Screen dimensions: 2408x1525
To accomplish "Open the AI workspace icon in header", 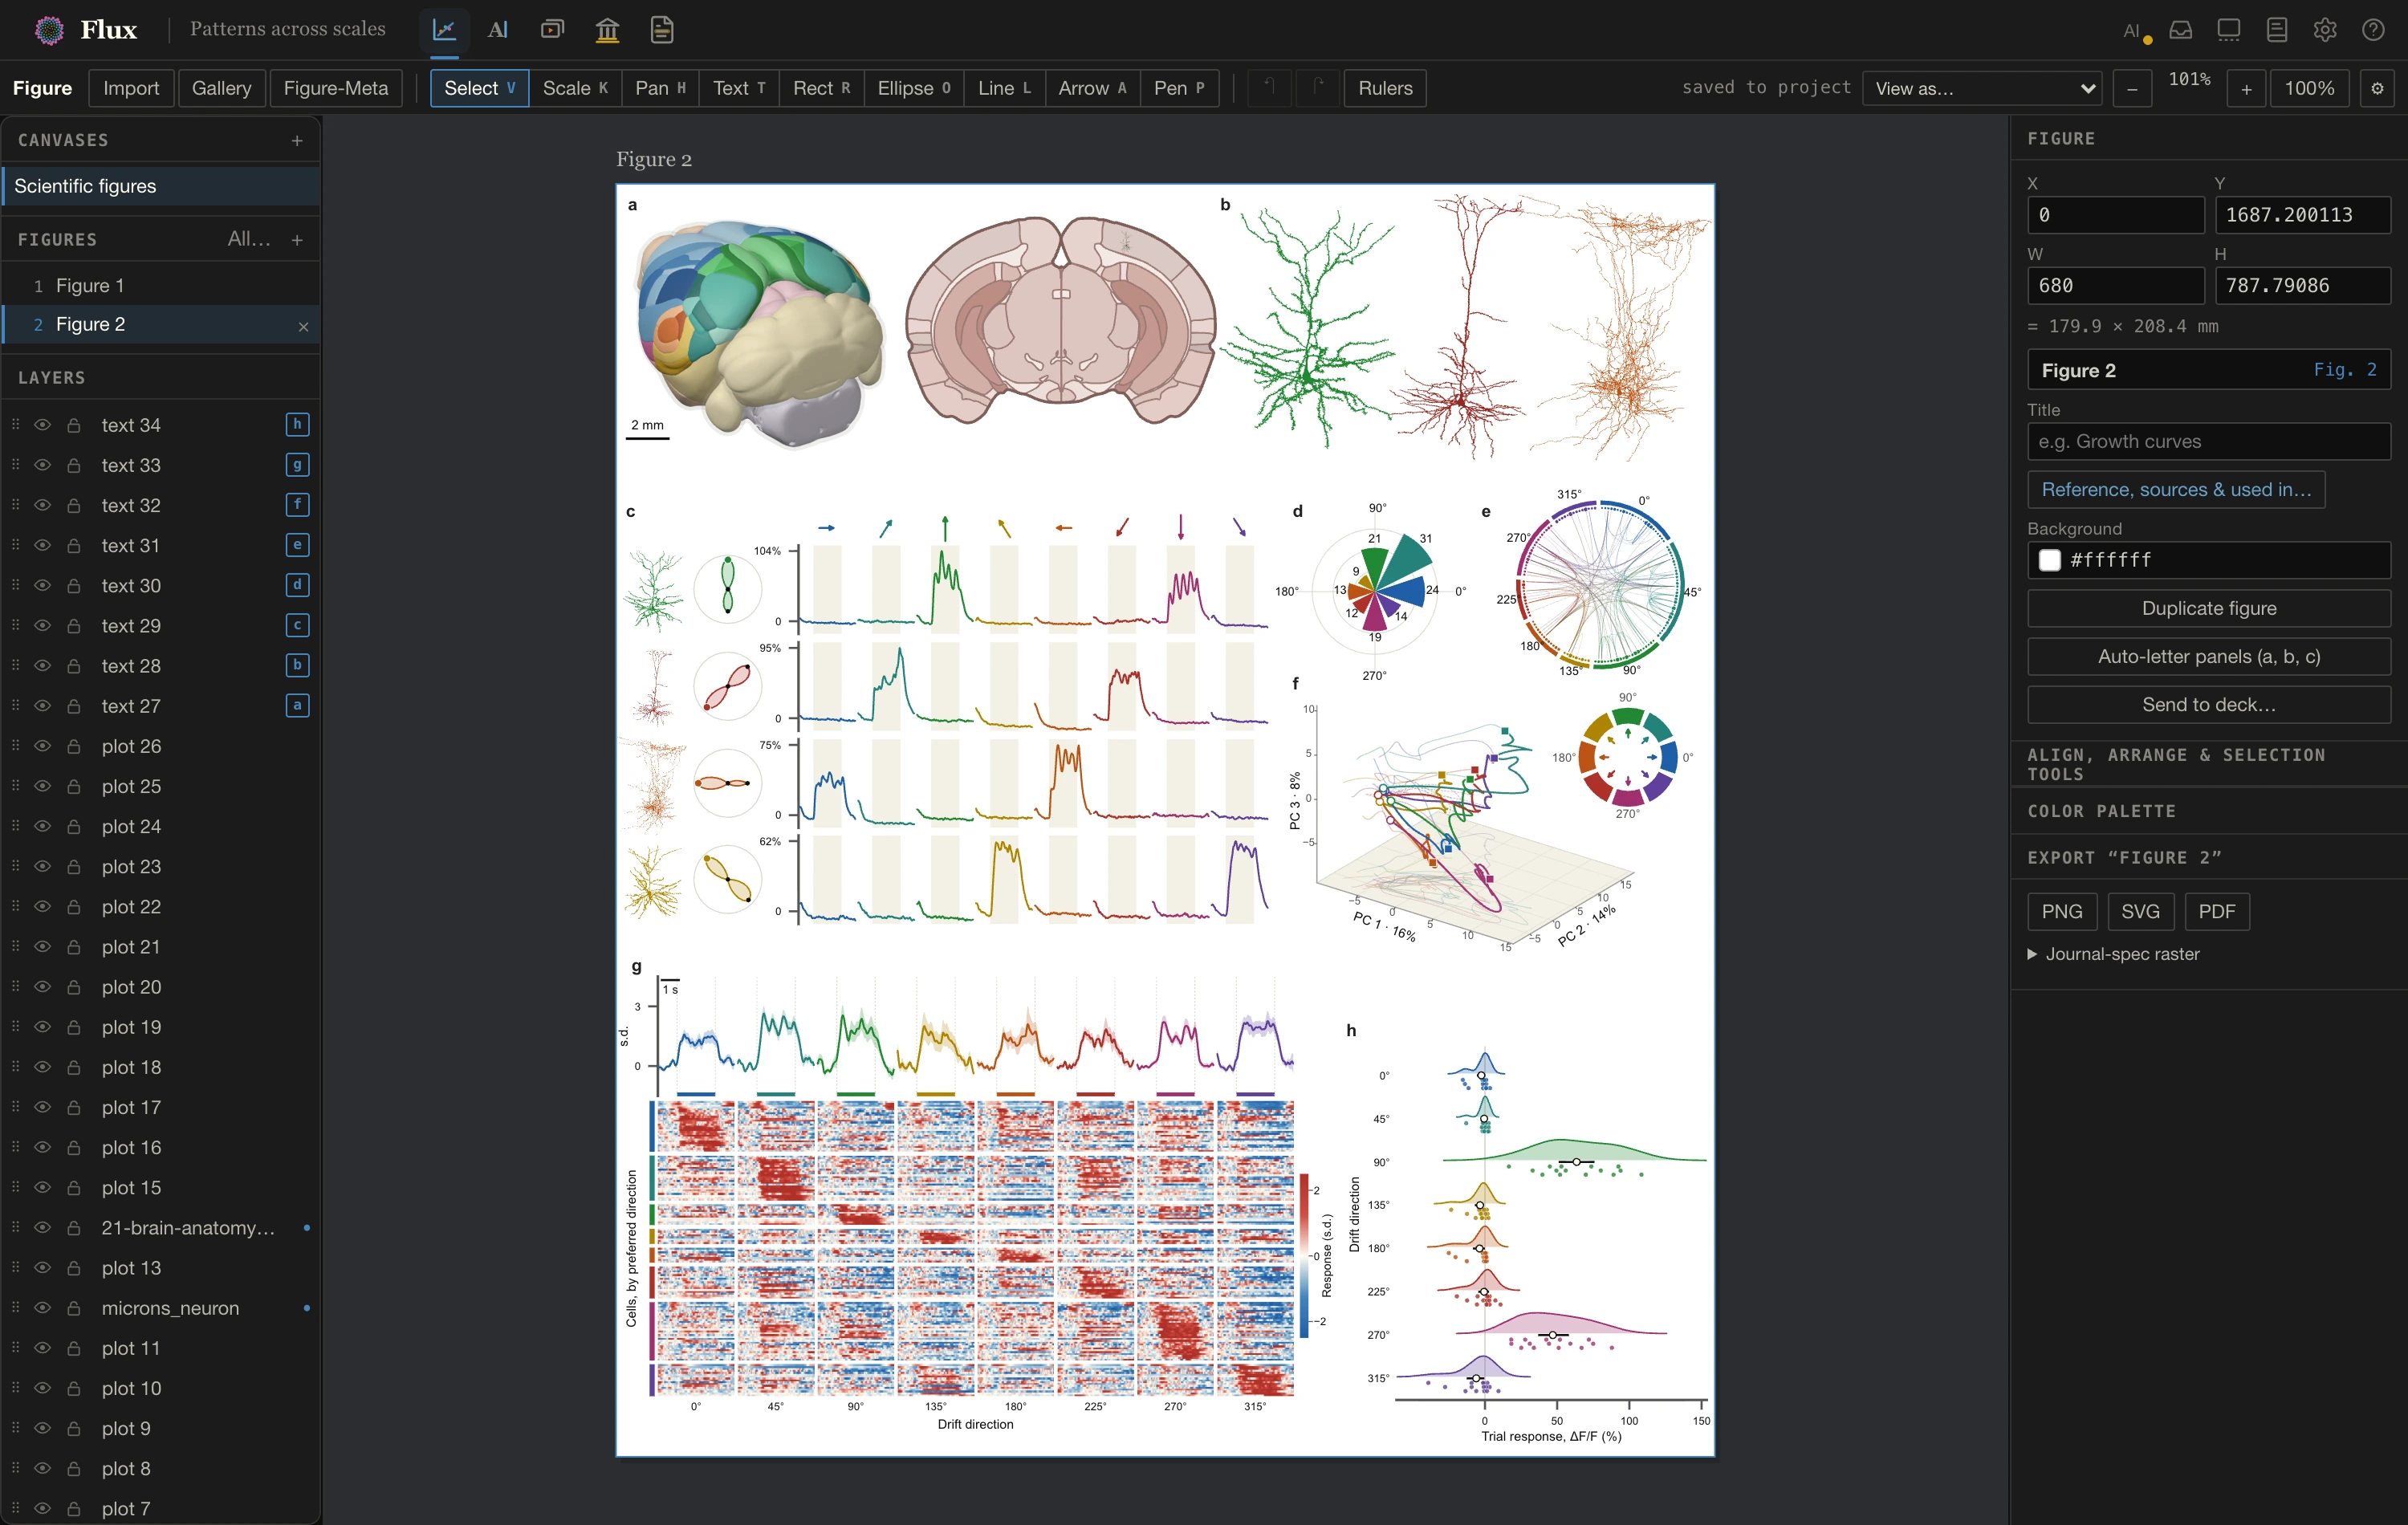I will (x=497, y=30).
